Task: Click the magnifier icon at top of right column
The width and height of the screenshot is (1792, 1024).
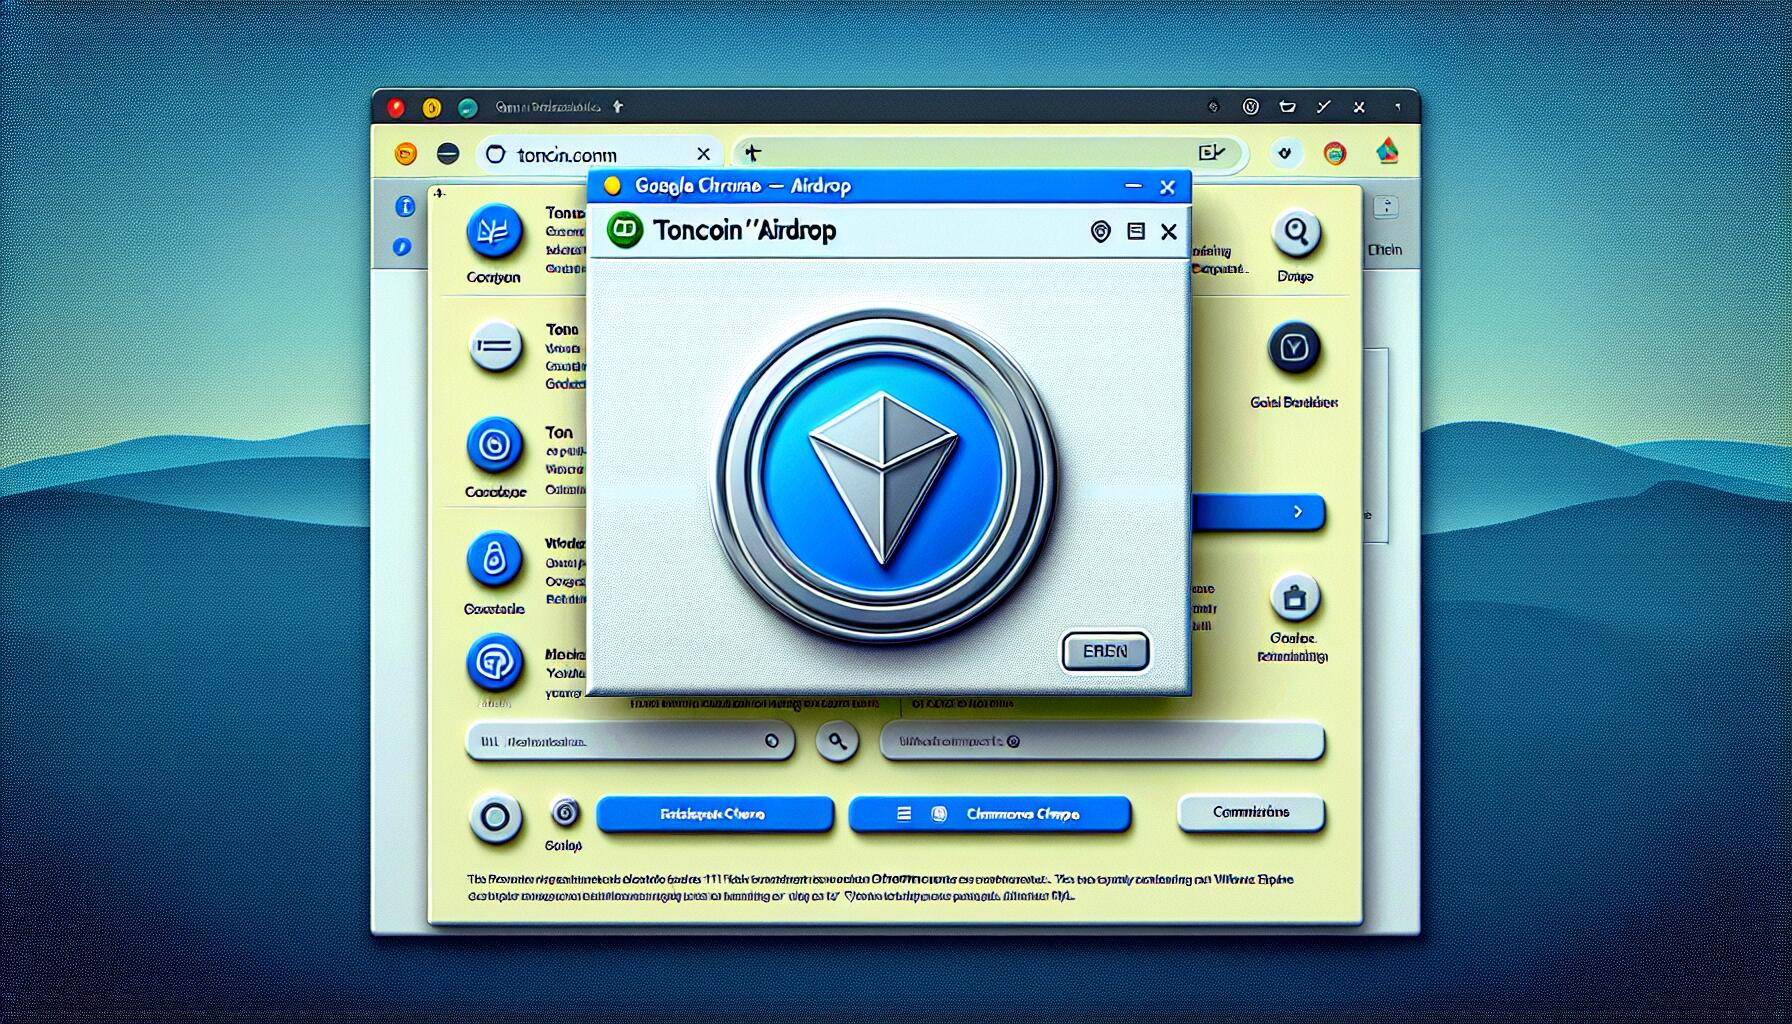Action: (x=1296, y=233)
